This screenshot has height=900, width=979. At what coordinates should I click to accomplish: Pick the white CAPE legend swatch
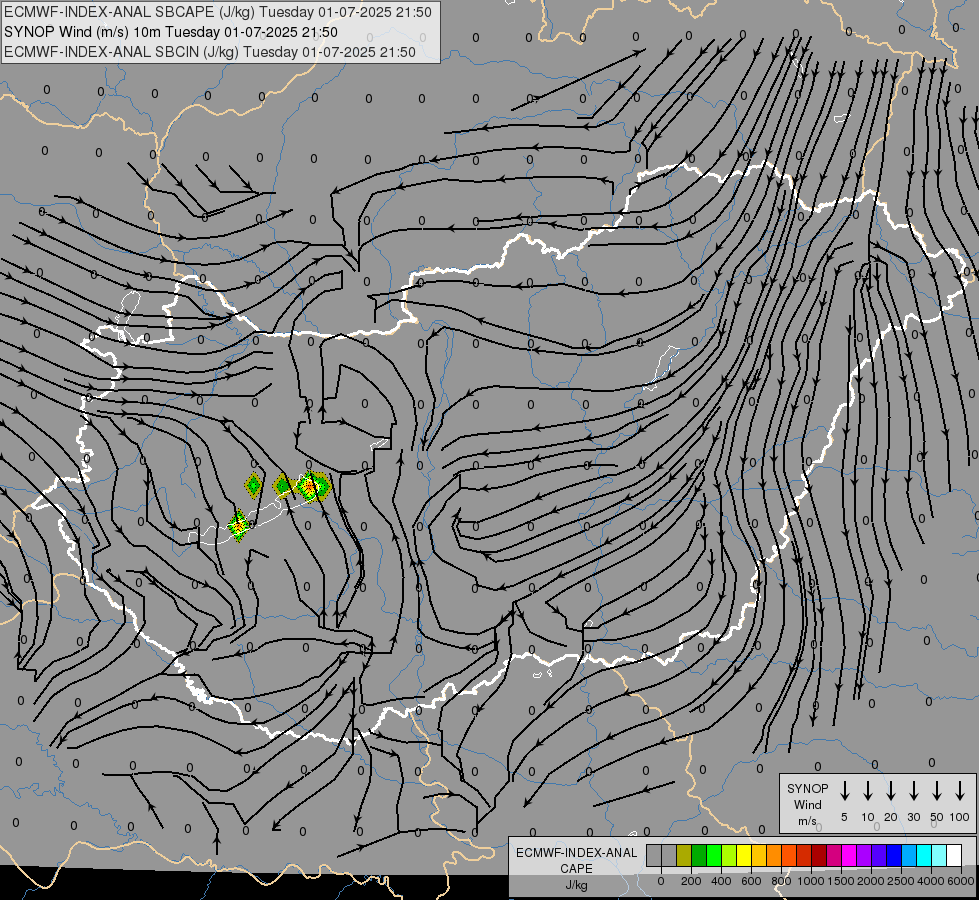954,855
